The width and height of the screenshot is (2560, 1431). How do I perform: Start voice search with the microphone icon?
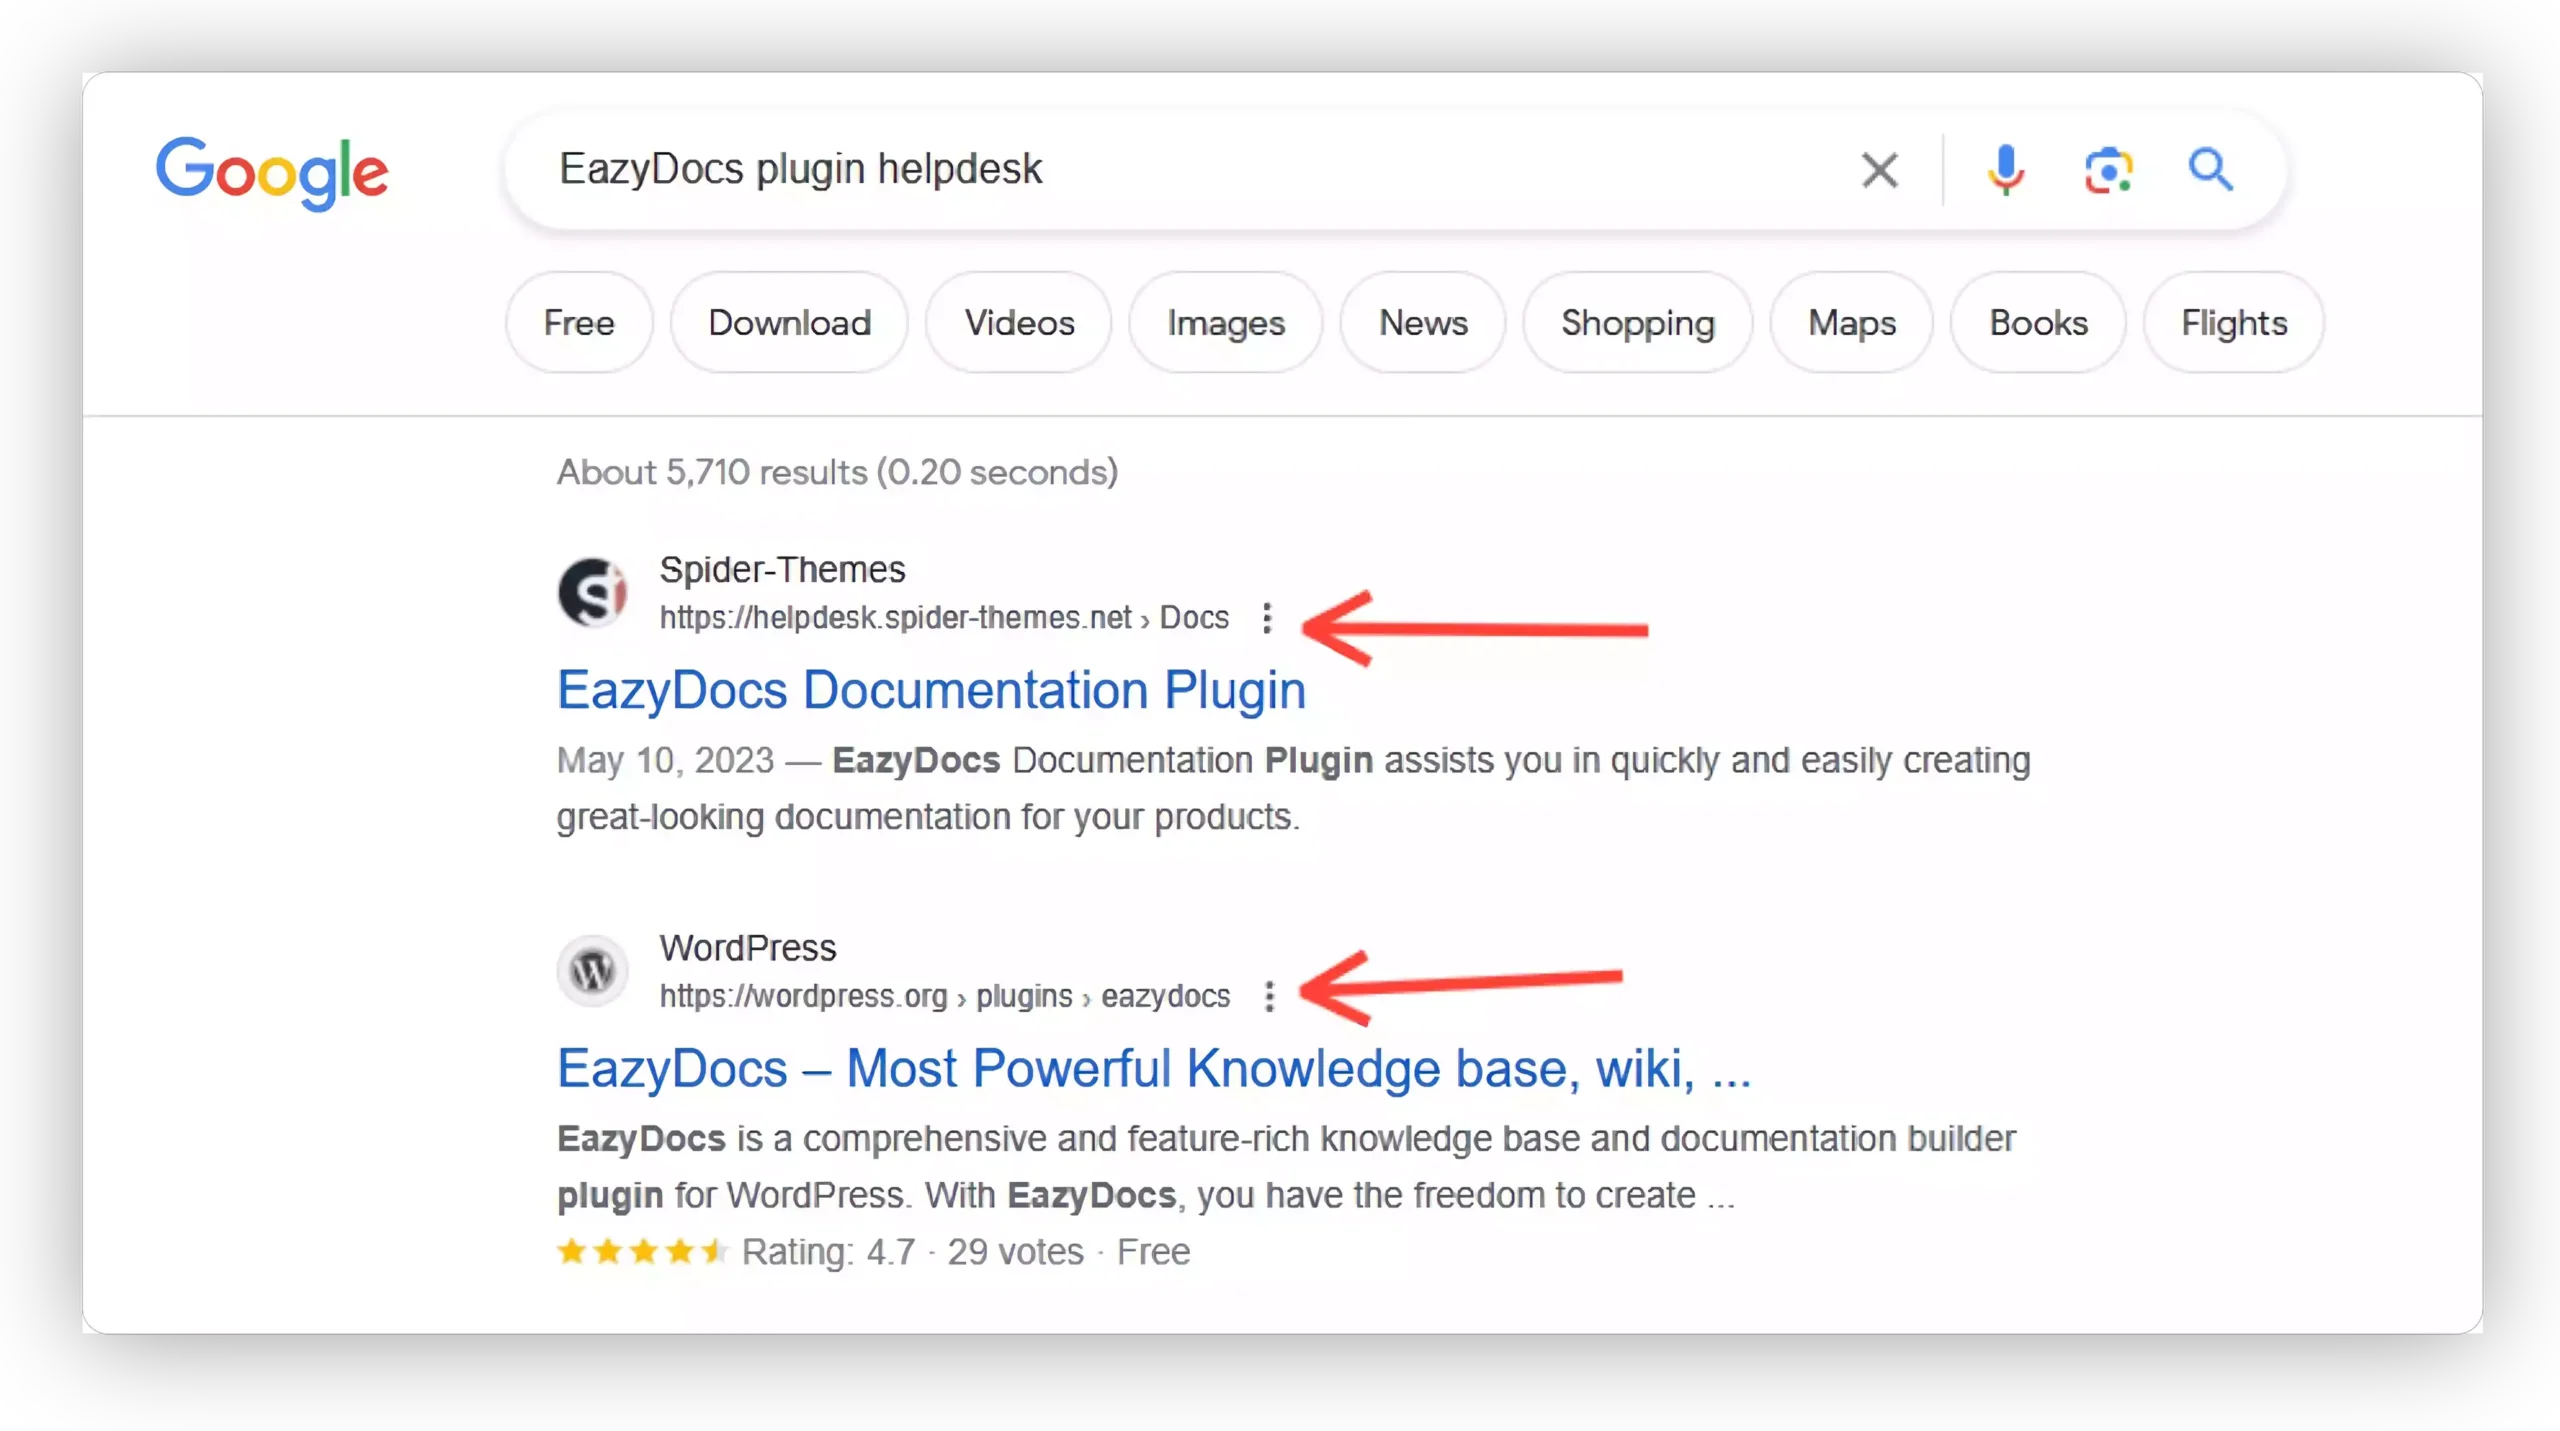click(2005, 170)
